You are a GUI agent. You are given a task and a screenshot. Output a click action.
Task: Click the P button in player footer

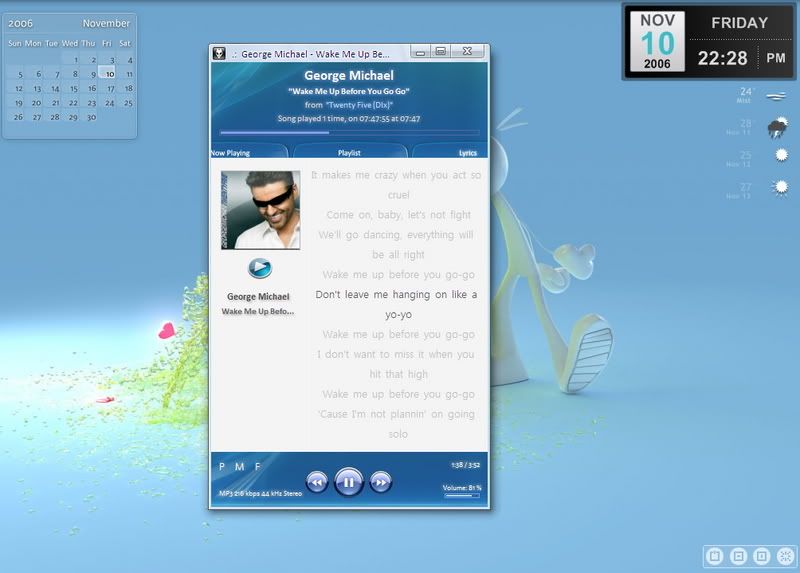[222, 466]
